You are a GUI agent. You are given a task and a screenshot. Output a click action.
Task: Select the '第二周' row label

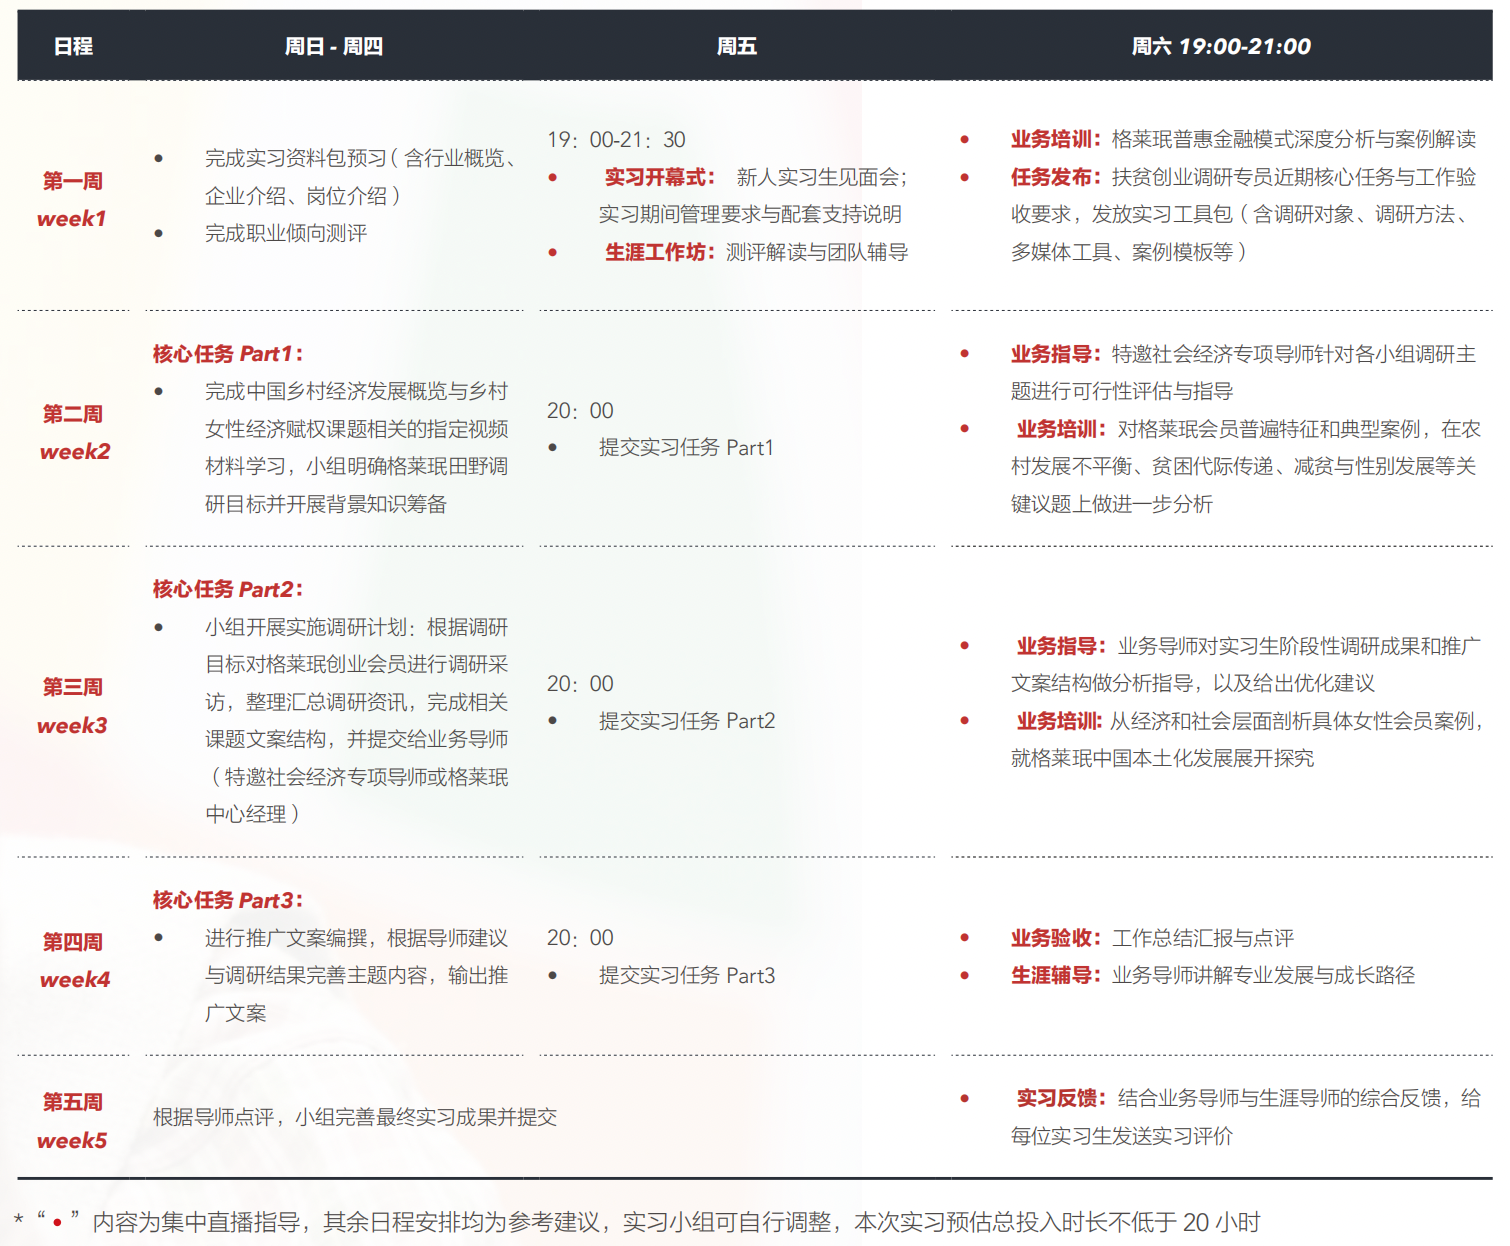tap(73, 414)
